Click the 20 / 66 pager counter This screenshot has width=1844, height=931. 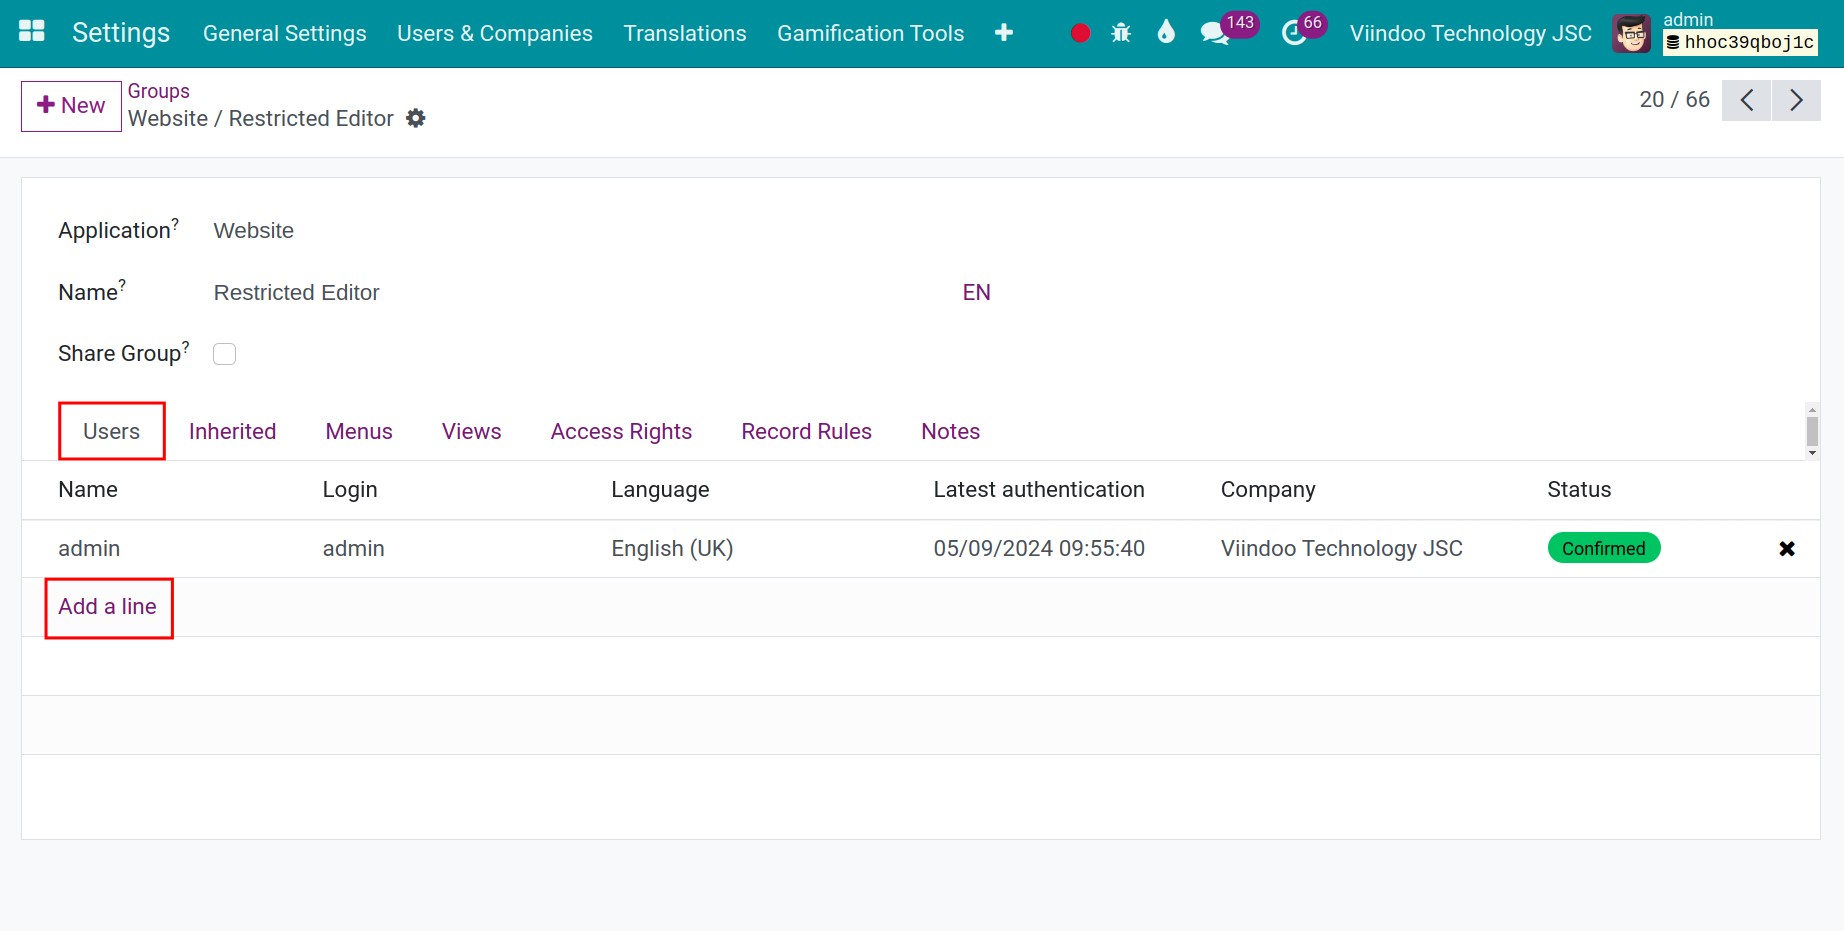pos(1675,100)
